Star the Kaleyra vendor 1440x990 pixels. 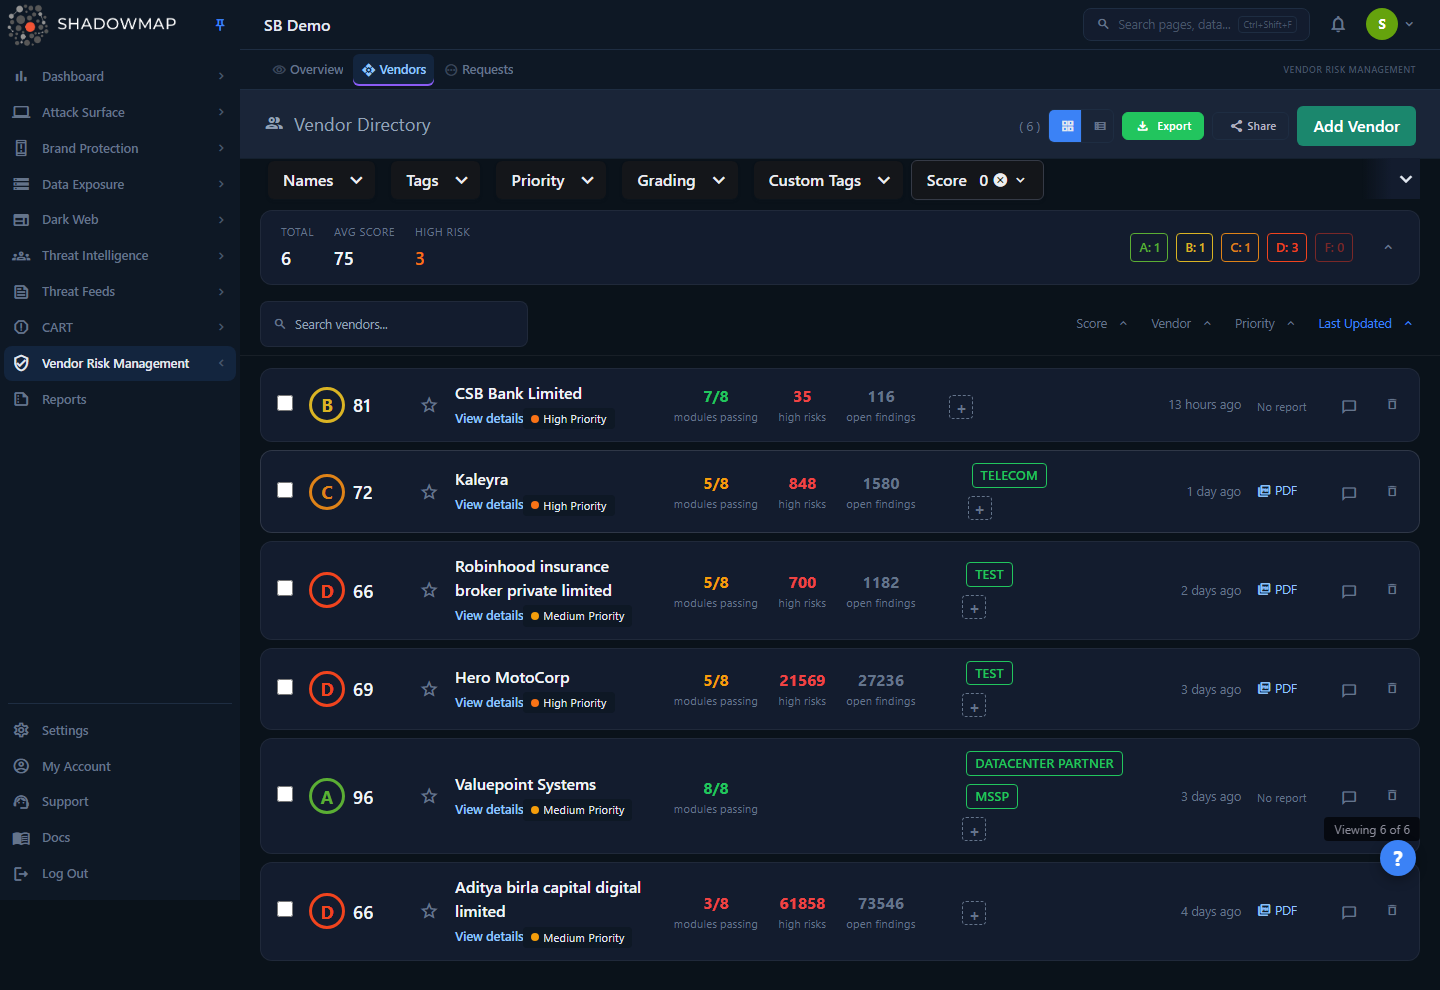(x=429, y=492)
